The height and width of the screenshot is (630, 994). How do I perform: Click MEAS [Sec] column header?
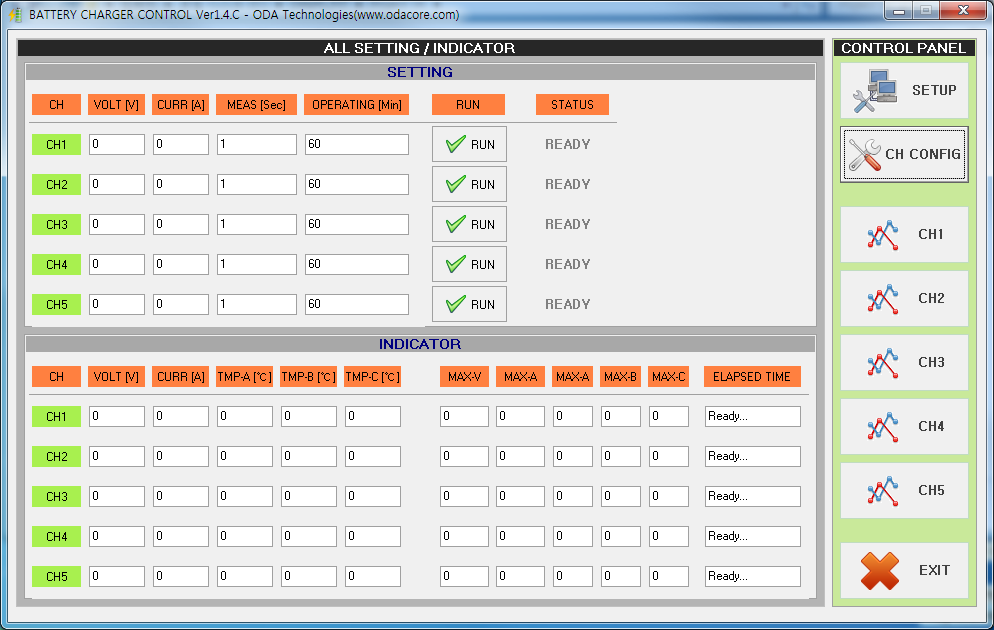[x=257, y=105]
